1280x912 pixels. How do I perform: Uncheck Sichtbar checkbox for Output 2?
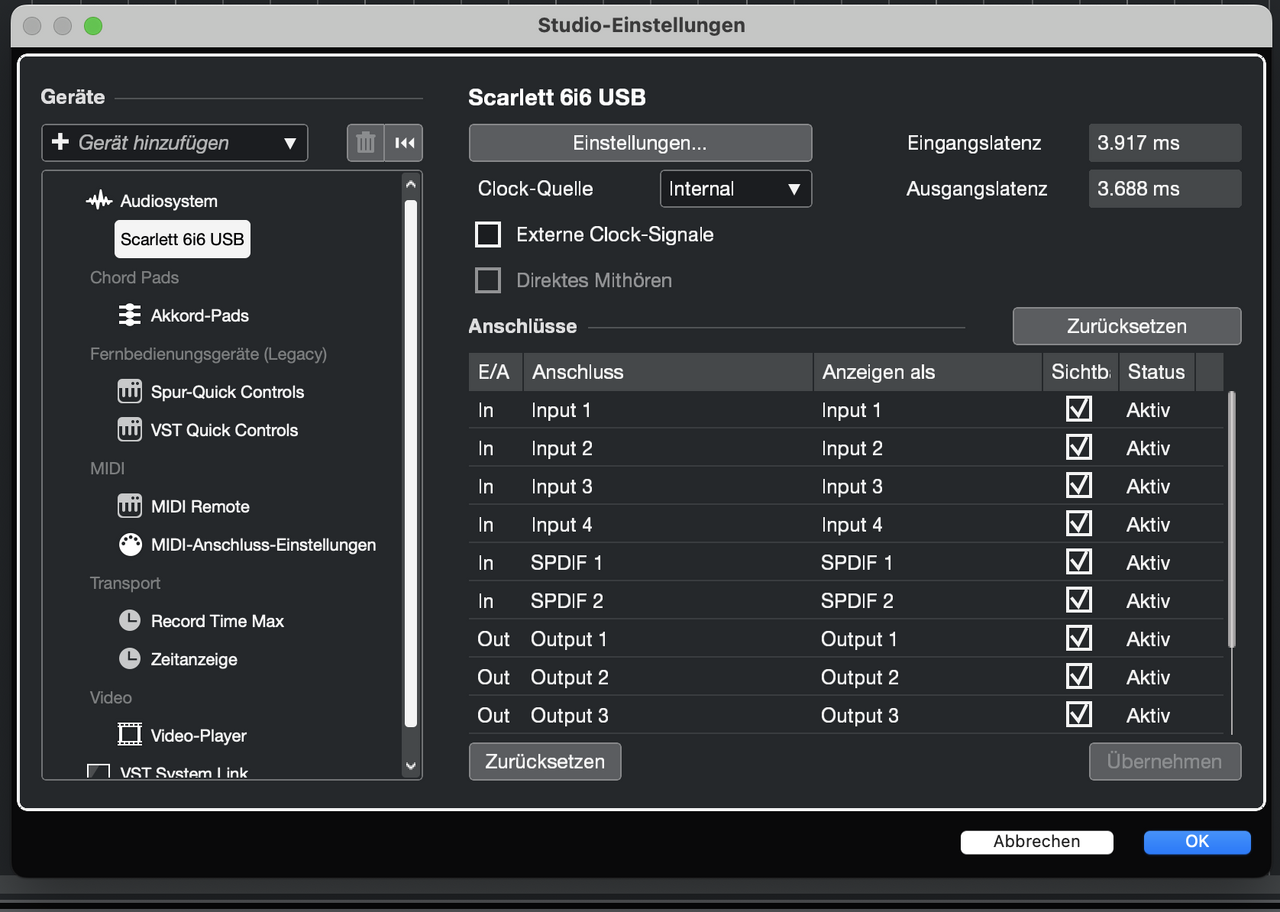point(1079,676)
